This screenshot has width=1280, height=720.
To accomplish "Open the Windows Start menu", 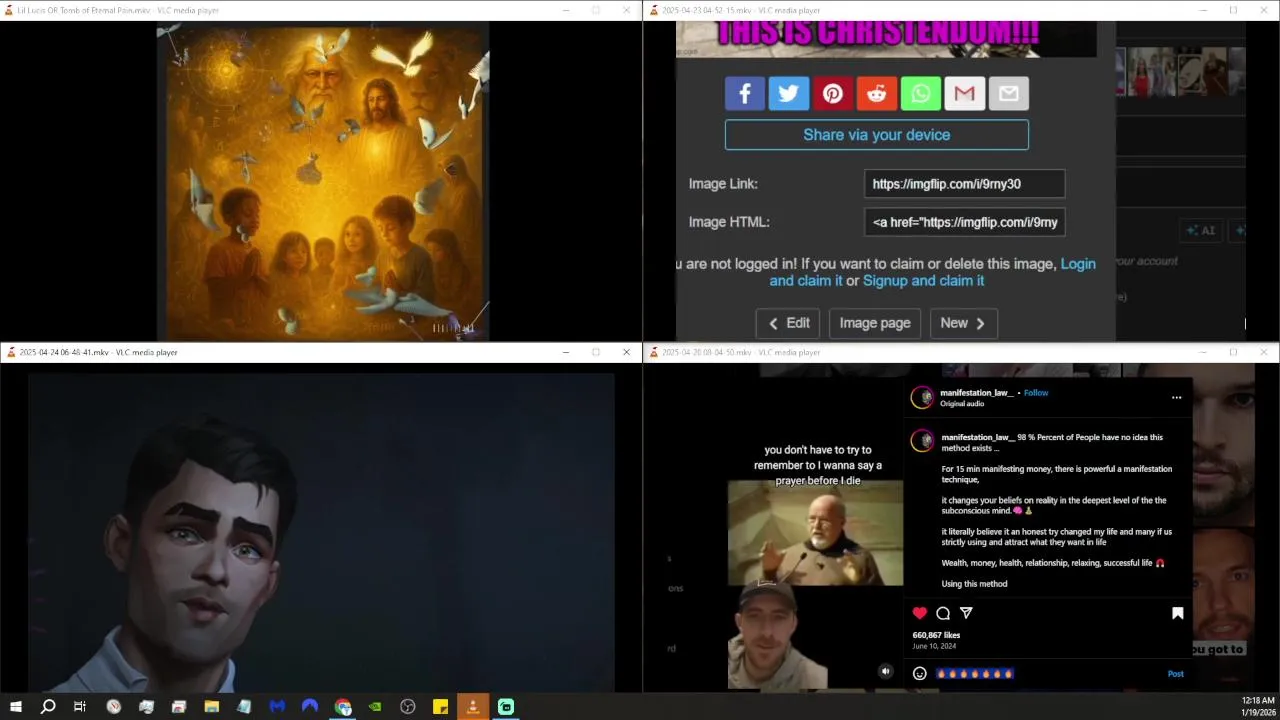I will (16, 707).
